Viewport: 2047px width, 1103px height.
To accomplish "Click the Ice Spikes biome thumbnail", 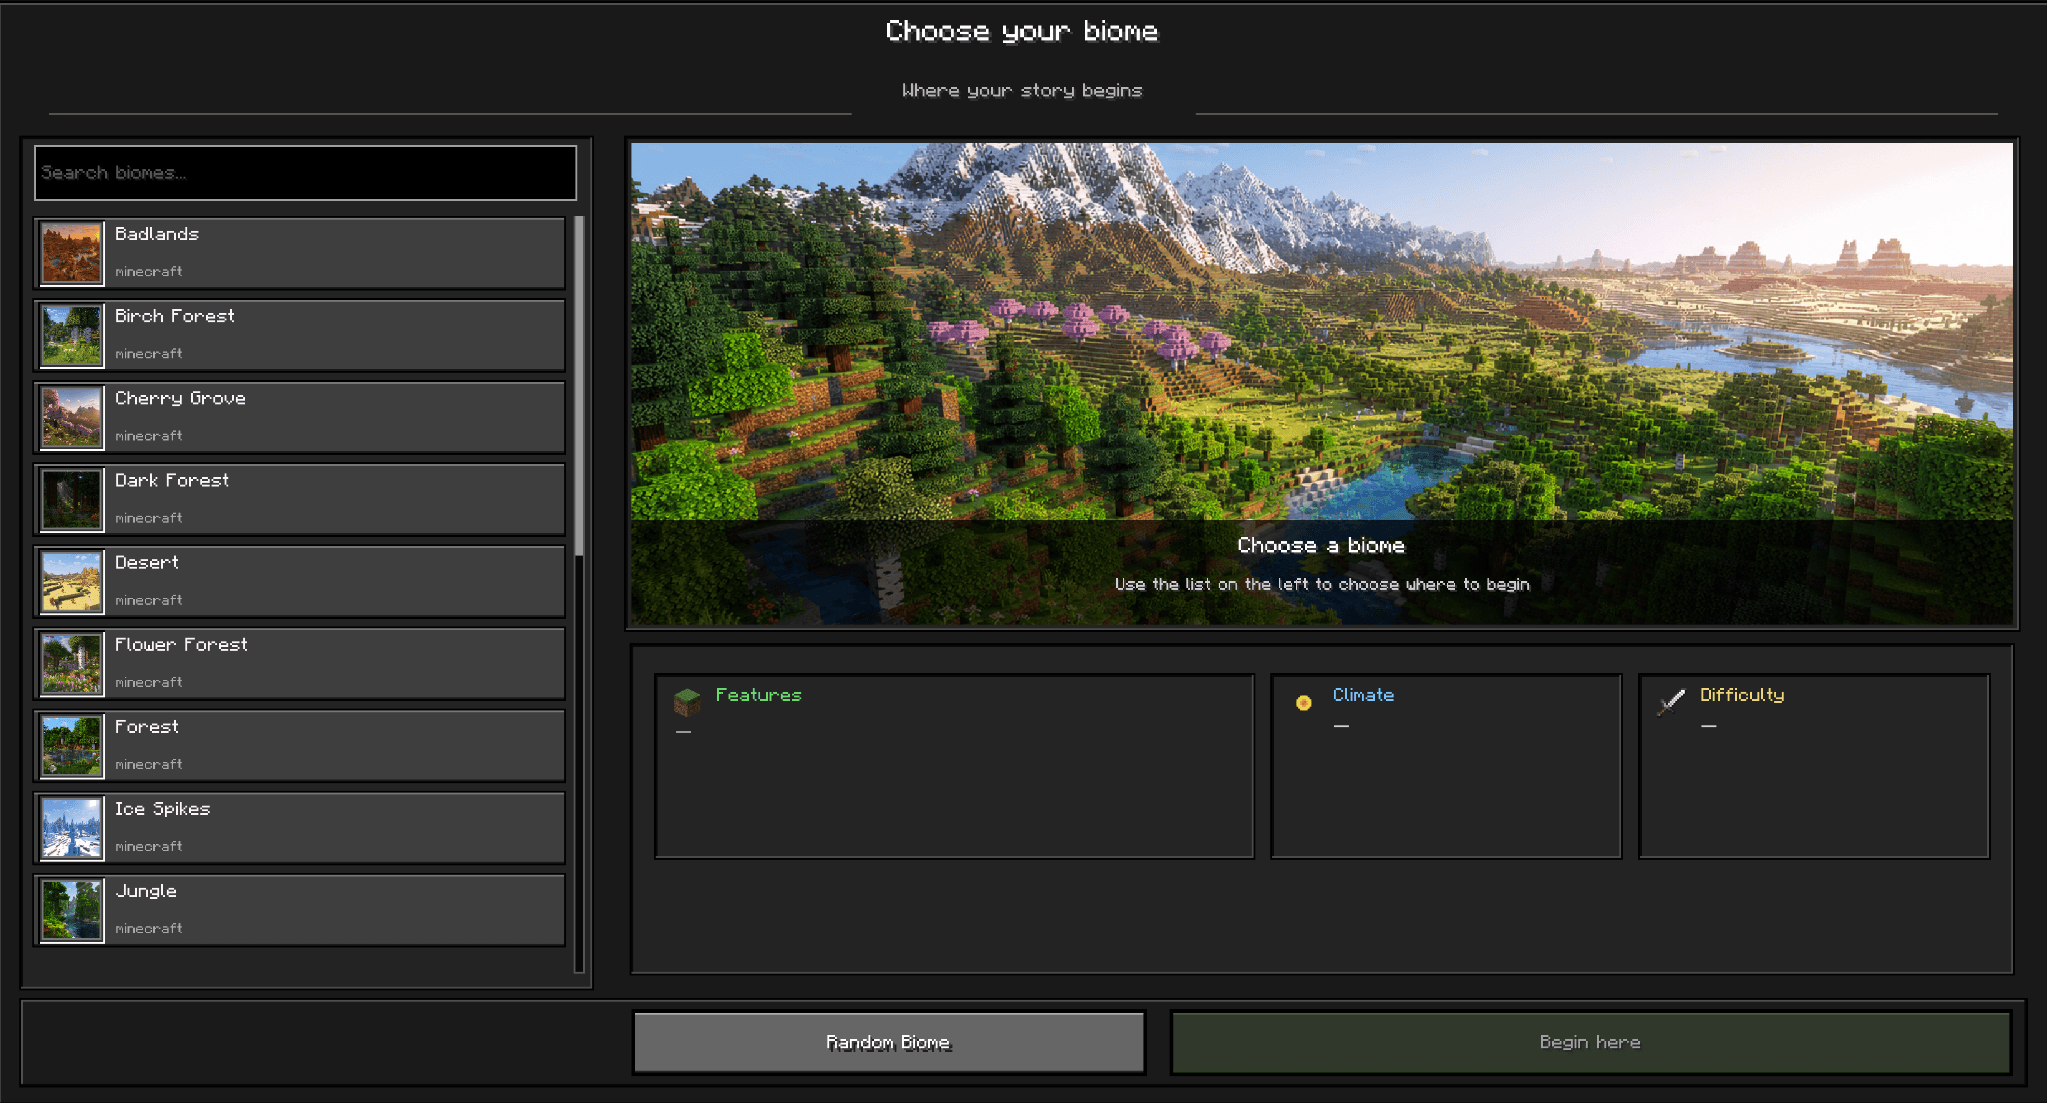I will (72, 827).
